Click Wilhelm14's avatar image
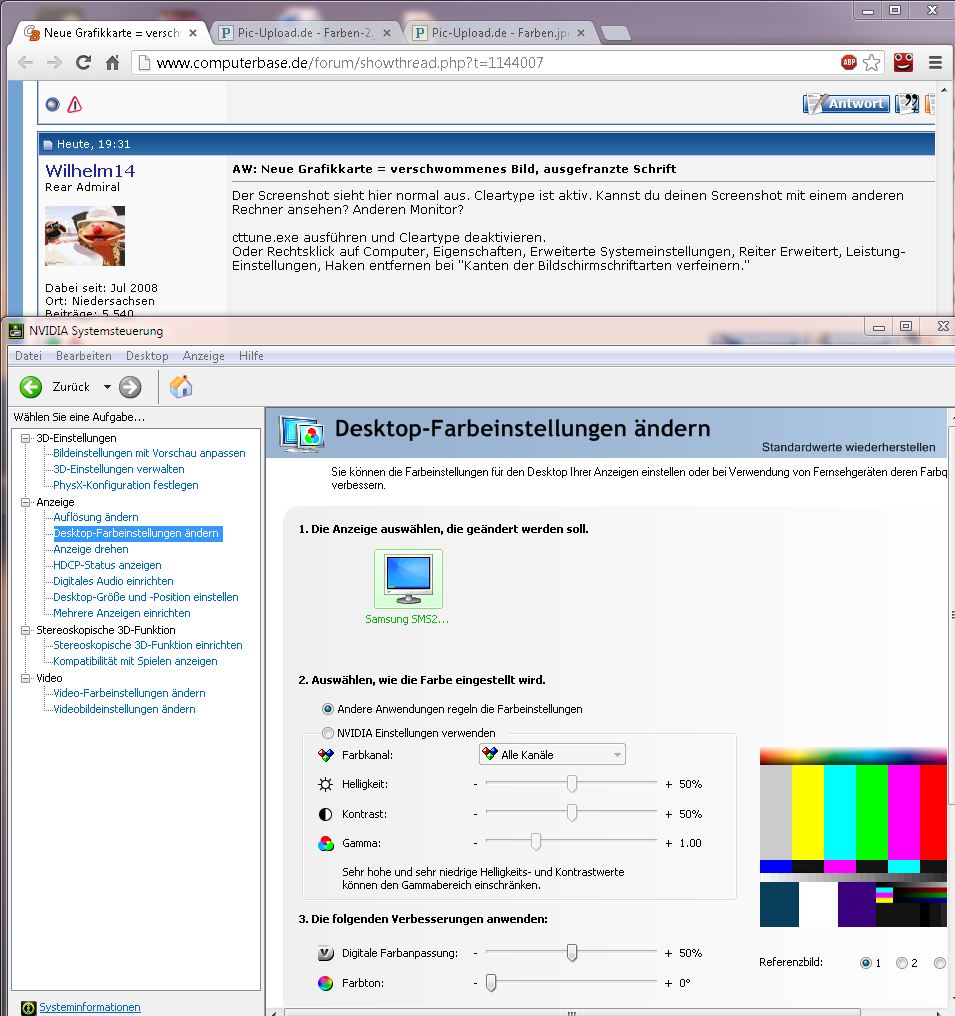955x1016 pixels. pos(85,236)
